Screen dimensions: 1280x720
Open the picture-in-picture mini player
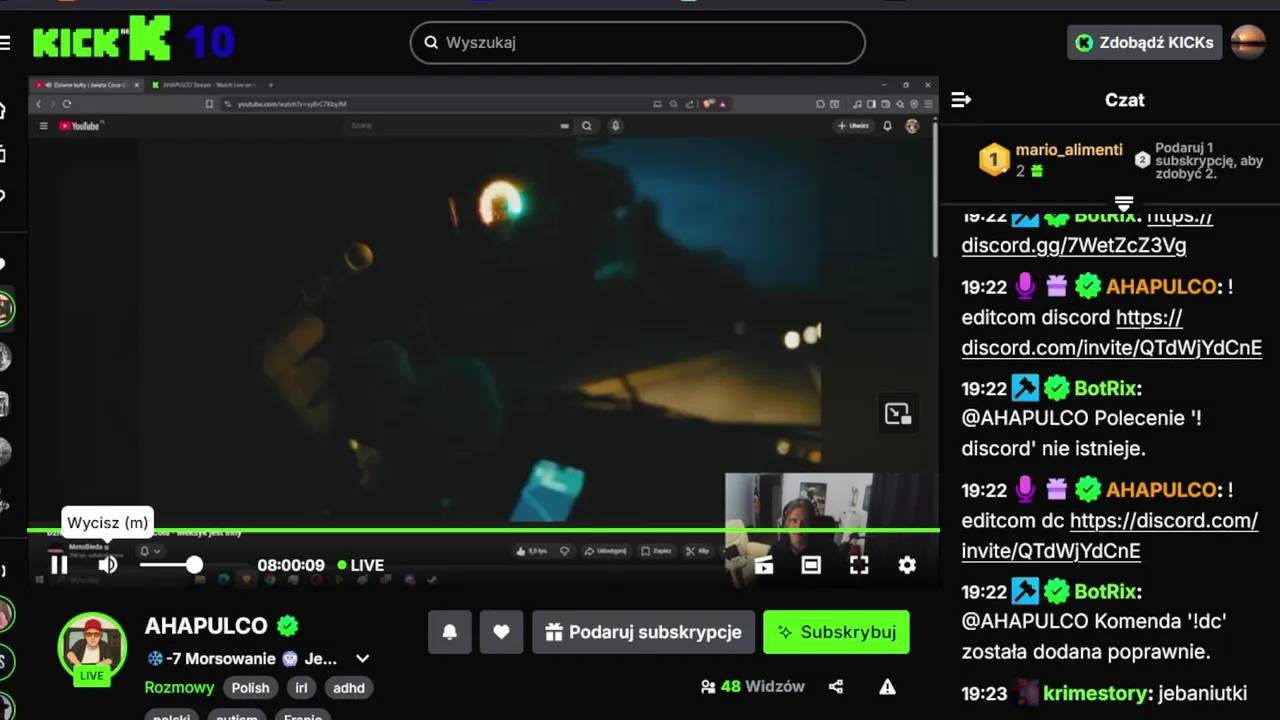pos(898,413)
